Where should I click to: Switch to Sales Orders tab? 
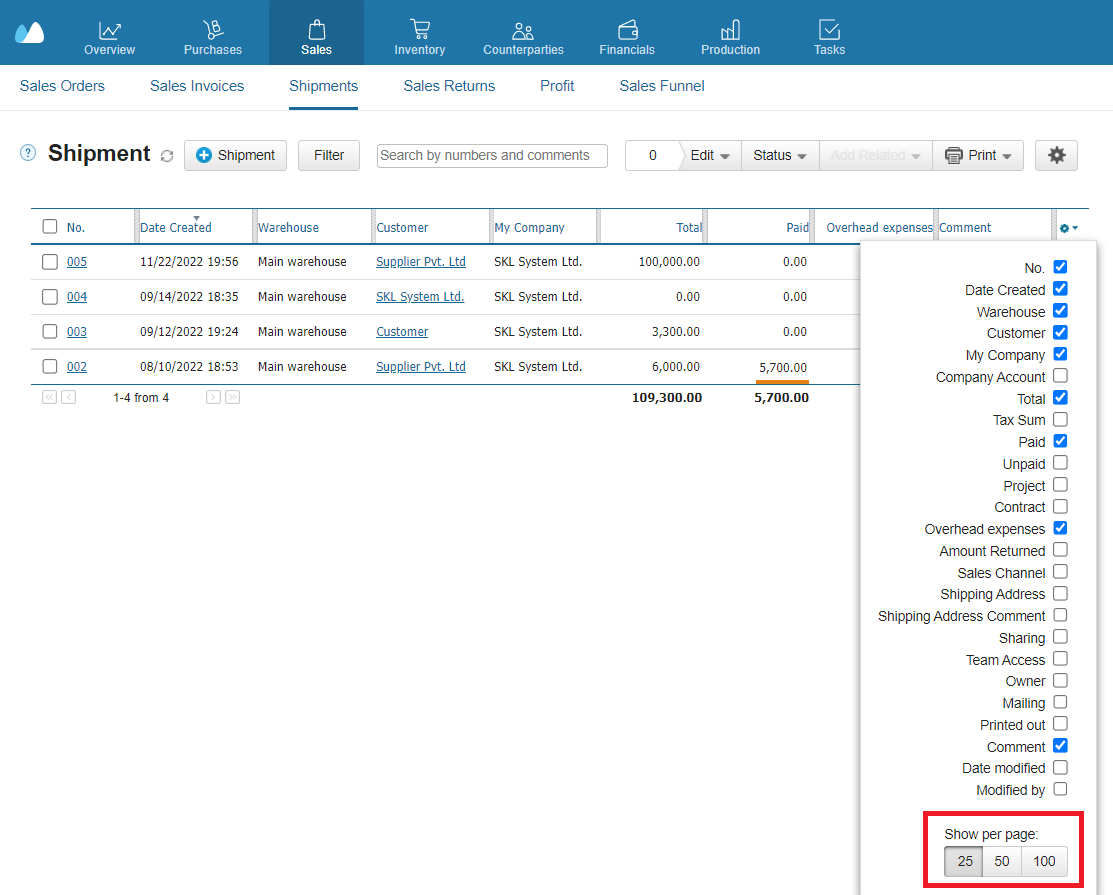coord(62,86)
